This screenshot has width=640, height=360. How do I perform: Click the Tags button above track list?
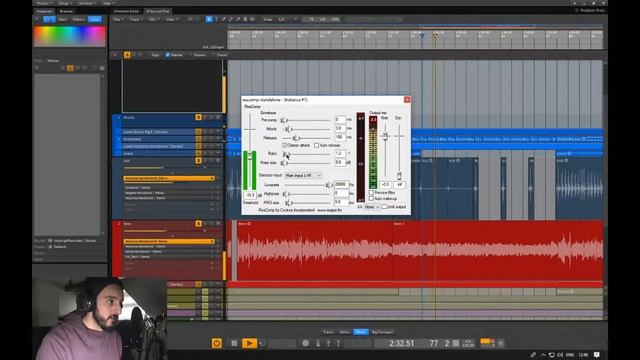(155, 55)
